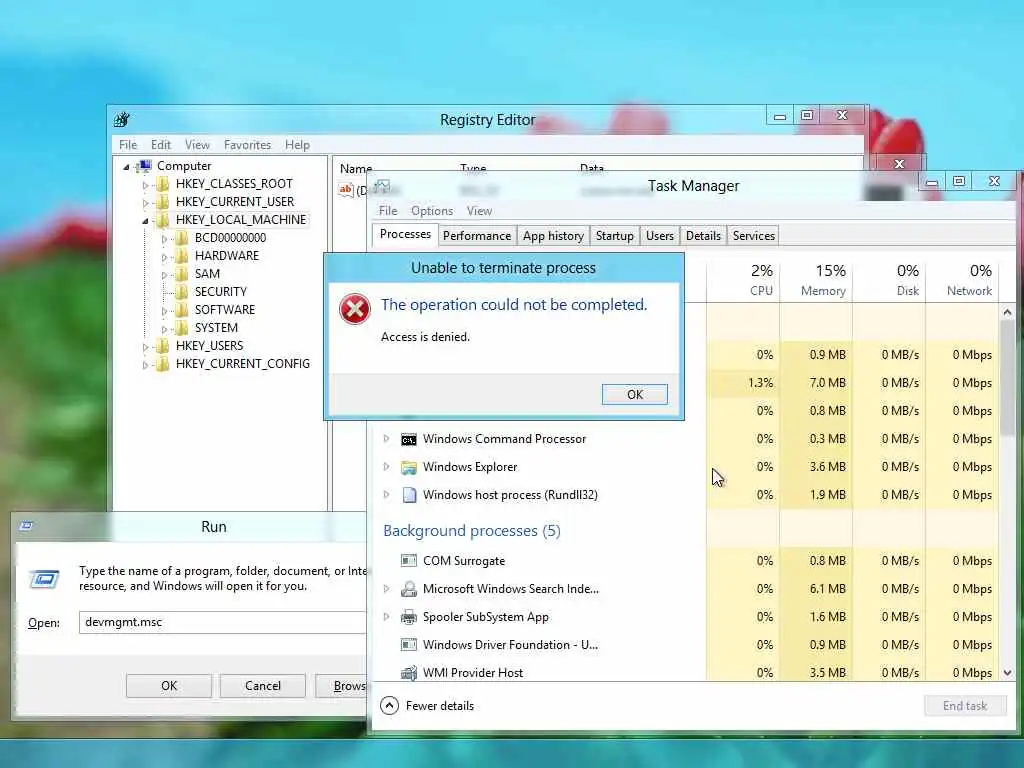
Task: Click the Run dialog title bar icon
Action: click(x=27, y=526)
